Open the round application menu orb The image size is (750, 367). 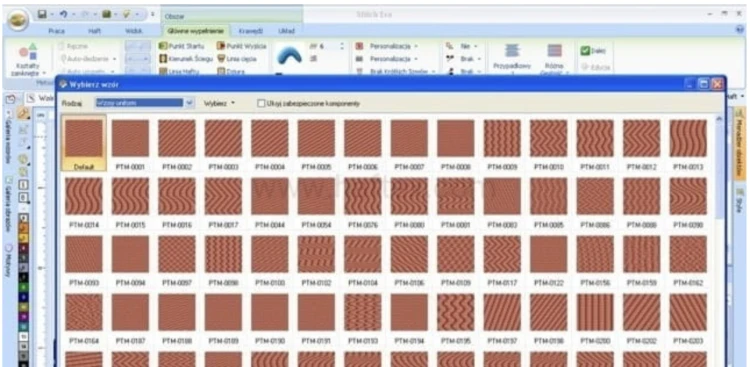[18, 20]
